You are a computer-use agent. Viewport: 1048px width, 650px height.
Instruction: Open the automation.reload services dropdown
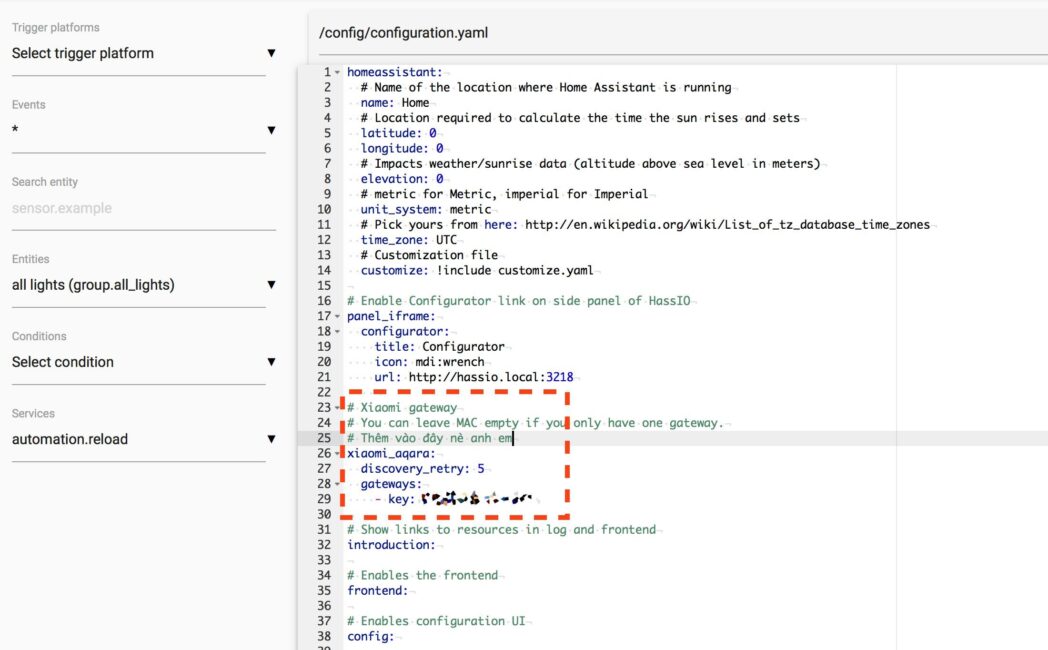pos(144,439)
